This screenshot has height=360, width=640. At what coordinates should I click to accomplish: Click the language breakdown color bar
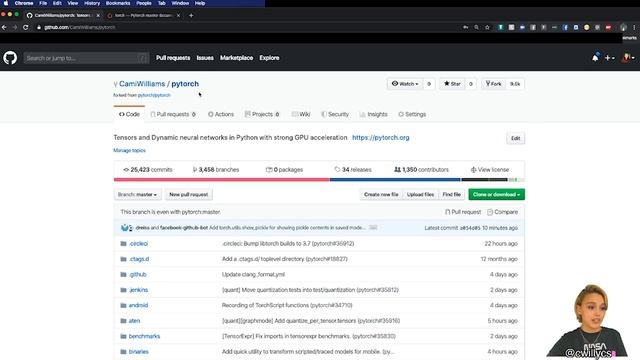(x=319, y=180)
